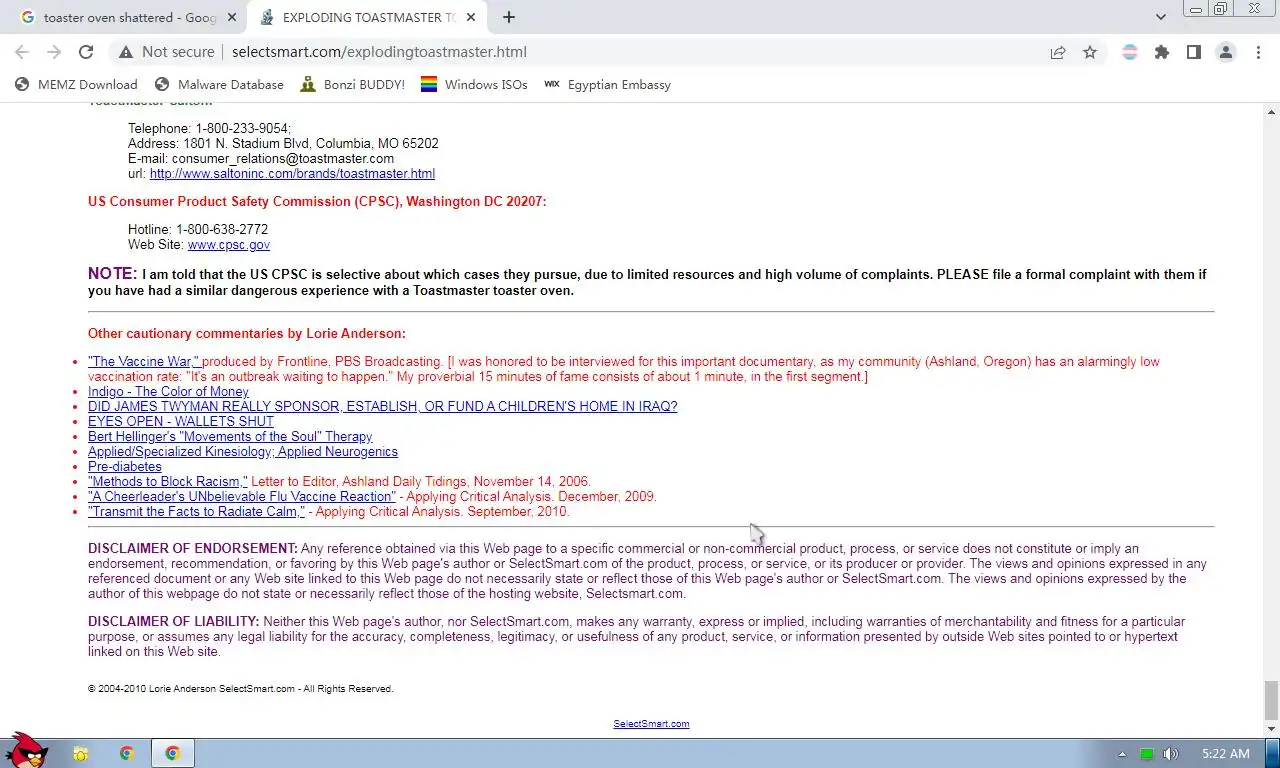Click the scrollbar down arrow
Image resolution: width=1280 pixels, height=768 pixels.
[x=1271, y=729]
